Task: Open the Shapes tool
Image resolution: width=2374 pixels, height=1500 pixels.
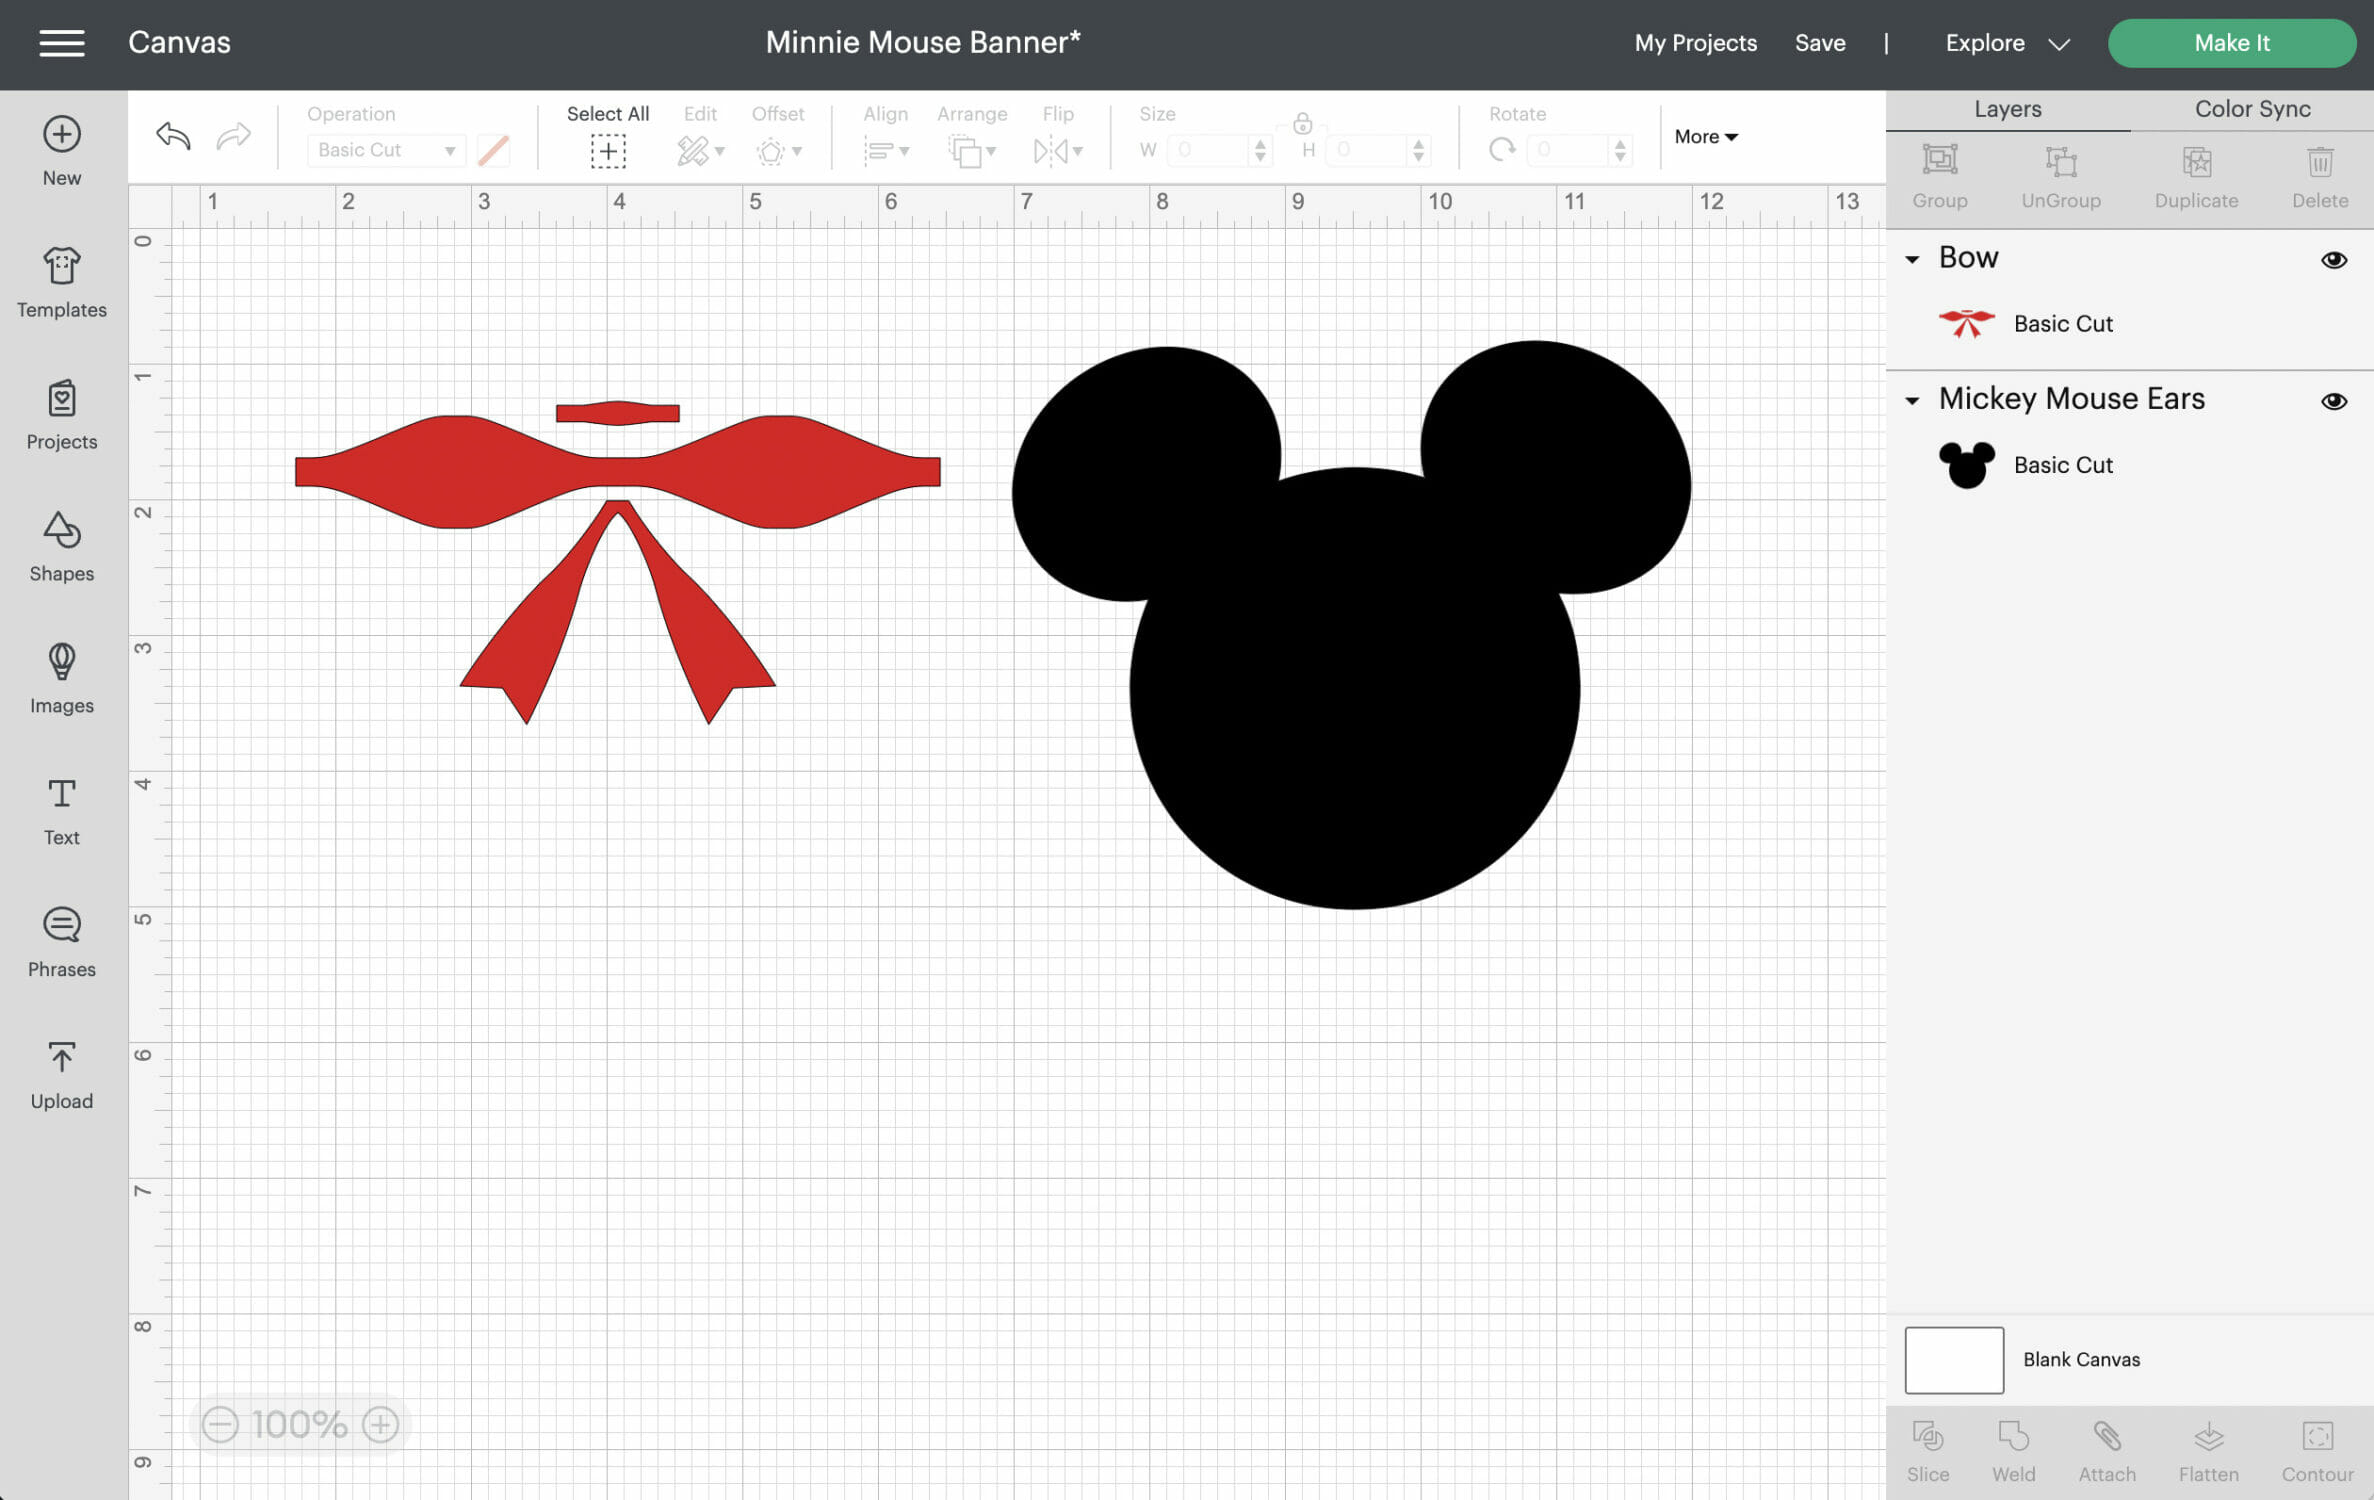Action: tap(62, 547)
